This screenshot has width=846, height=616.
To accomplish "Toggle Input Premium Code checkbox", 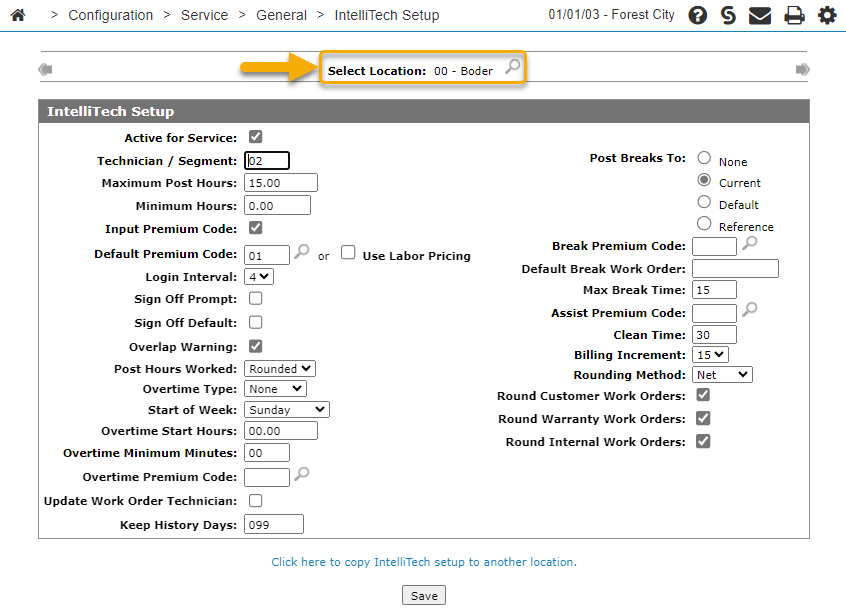I will [x=256, y=228].
